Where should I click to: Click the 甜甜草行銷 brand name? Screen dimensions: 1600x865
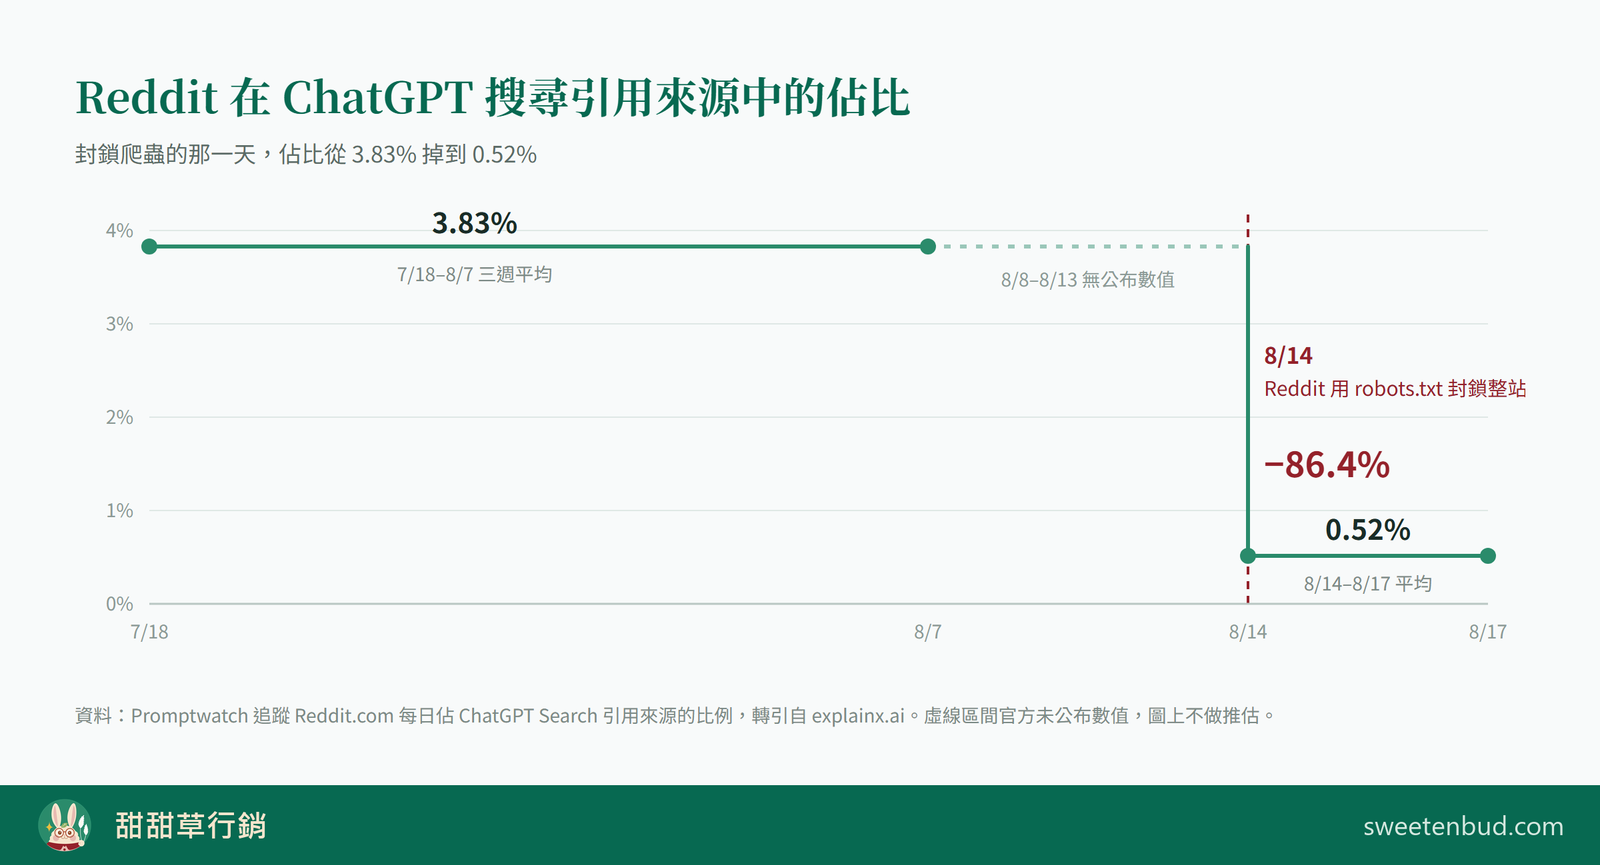click(x=191, y=826)
